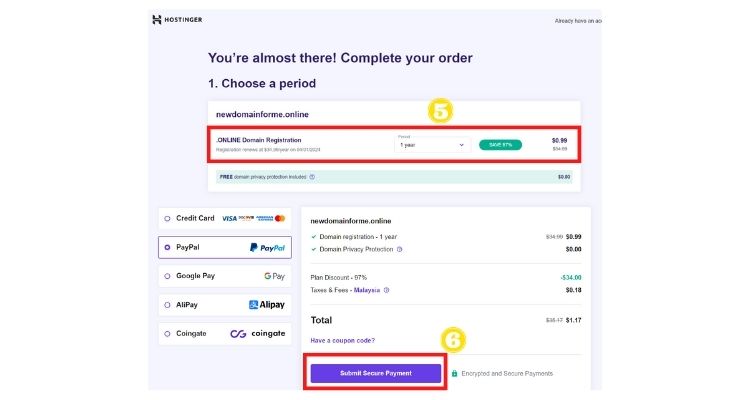Click the Save 97% green badge
The width and height of the screenshot is (750, 400).
click(x=500, y=144)
